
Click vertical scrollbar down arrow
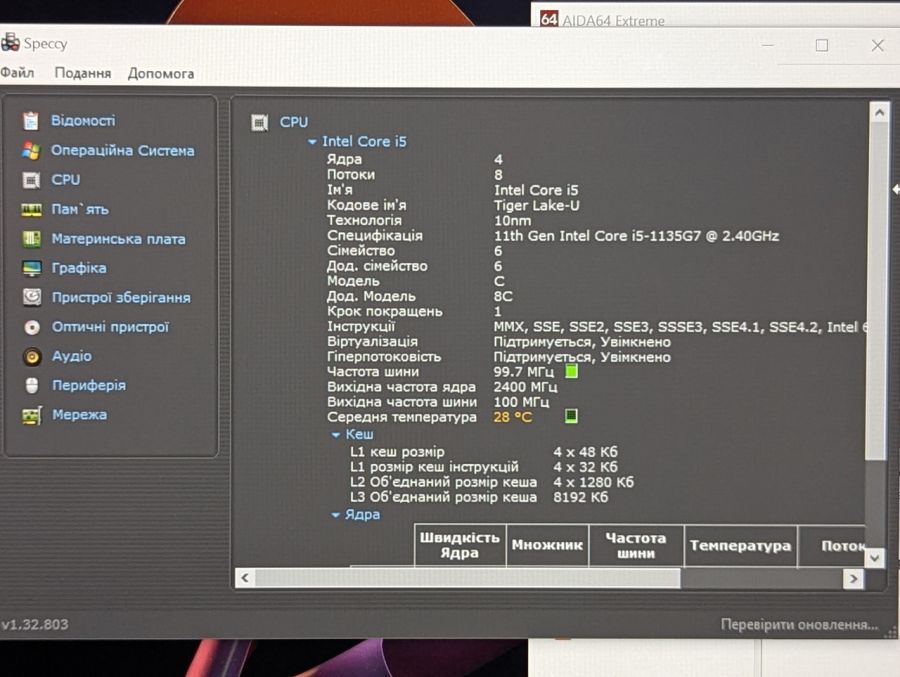tap(875, 557)
